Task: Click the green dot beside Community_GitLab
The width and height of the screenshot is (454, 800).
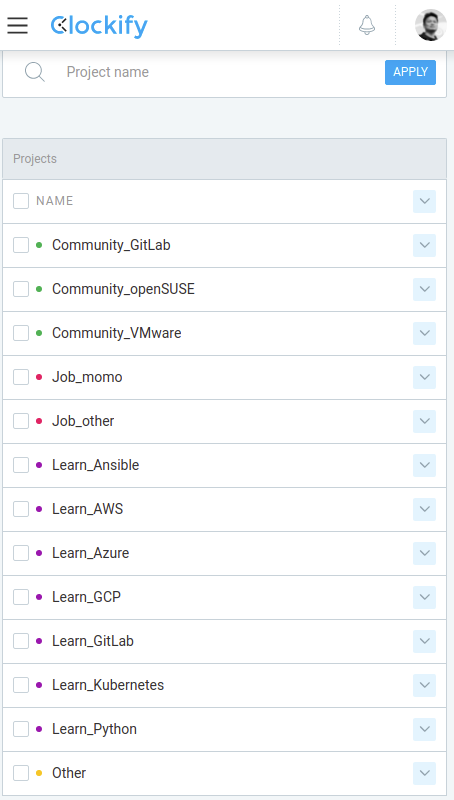Action: pos(39,245)
